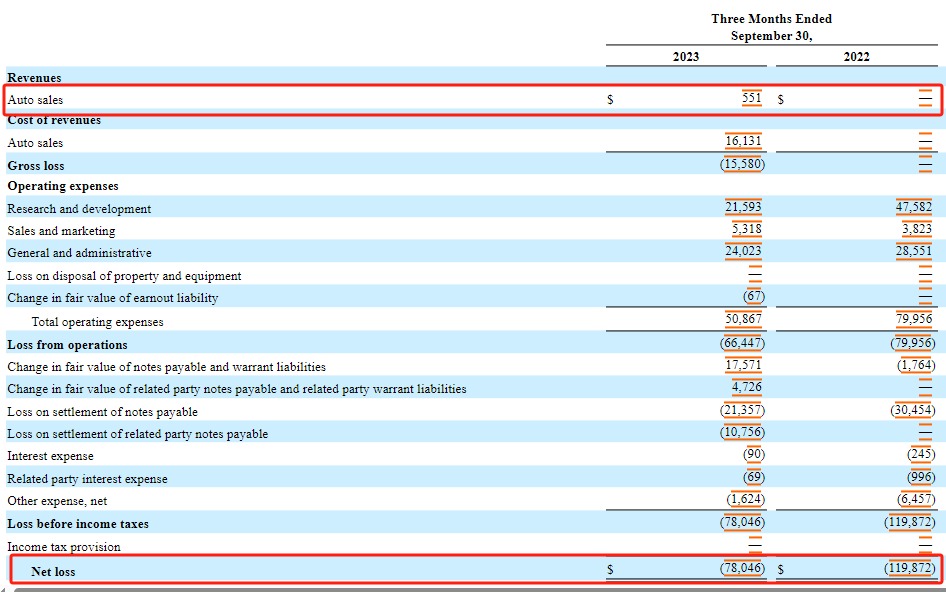Viewport: 946px width, 592px height.
Task: Click 'Total operating expenses' label
Action: pyautogui.click(x=97, y=322)
